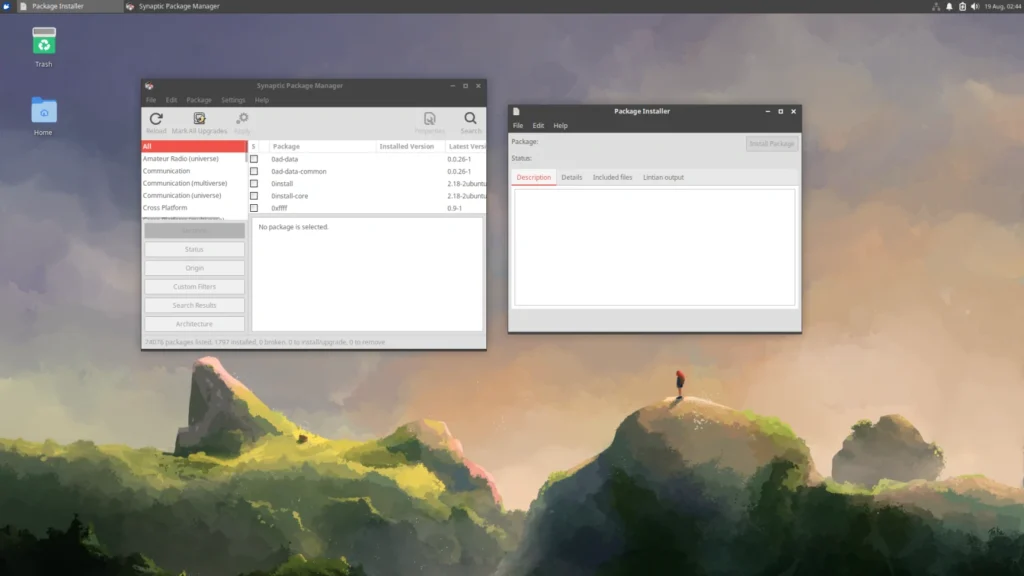Select the All section in the list
The width and height of the screenshot is (1024, 576).
coord(194,146)
